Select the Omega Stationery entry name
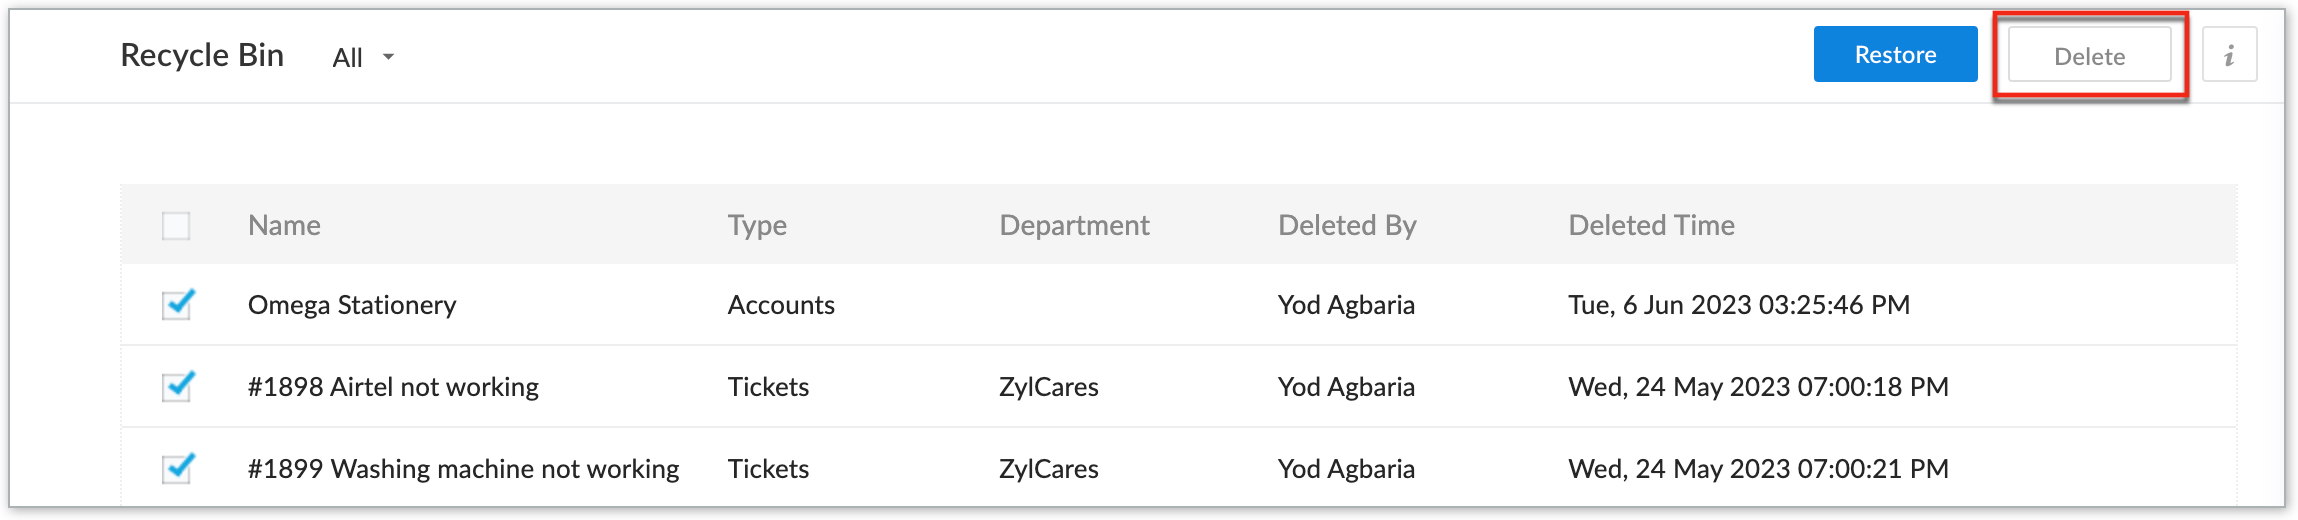The width and height of the screenshot is (2298, 520). 352,305
